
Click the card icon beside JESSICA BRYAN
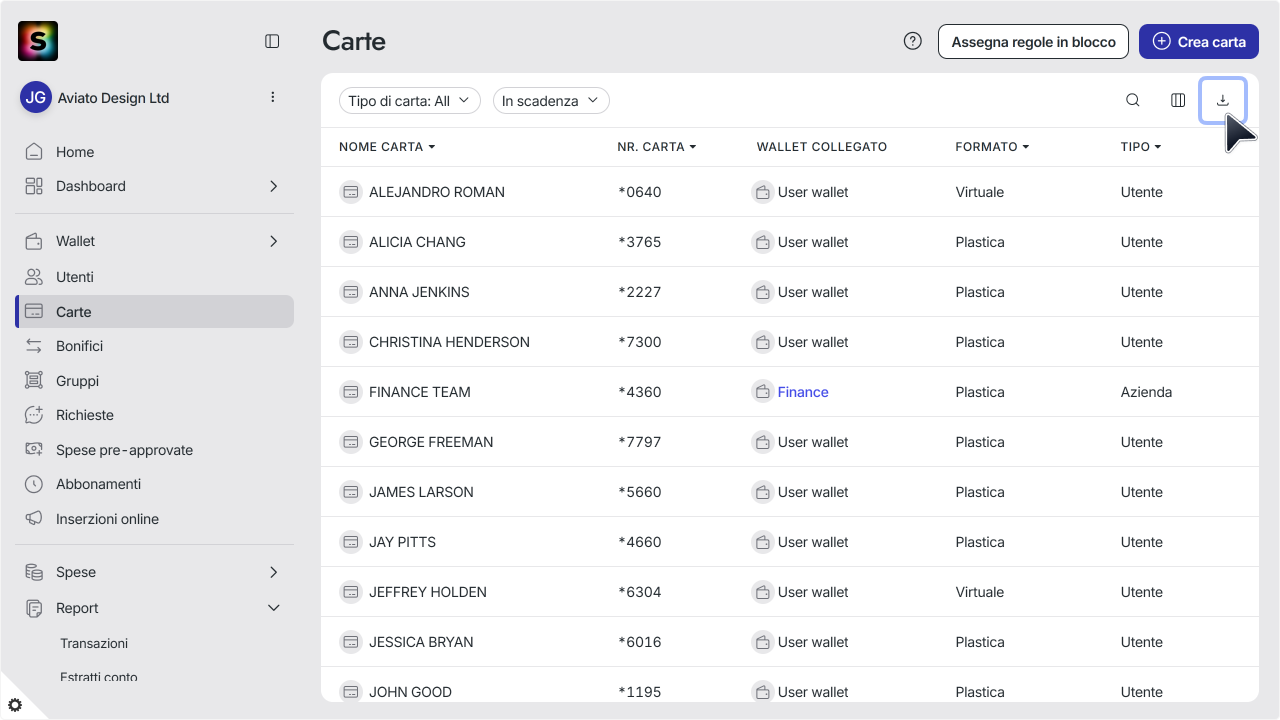click(350, 642)
